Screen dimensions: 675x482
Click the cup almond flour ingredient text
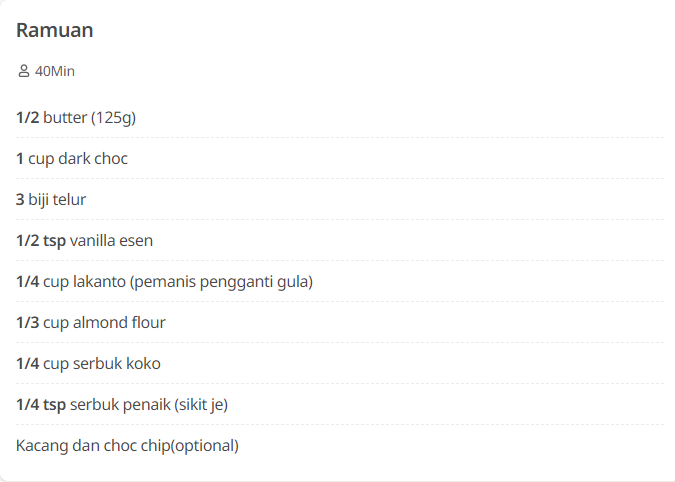point(97,323)
